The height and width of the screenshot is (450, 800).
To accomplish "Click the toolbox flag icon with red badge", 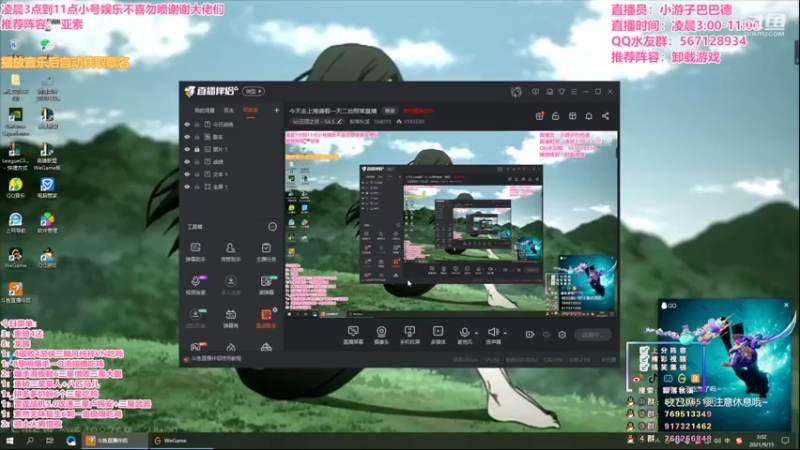I will 195,347.
